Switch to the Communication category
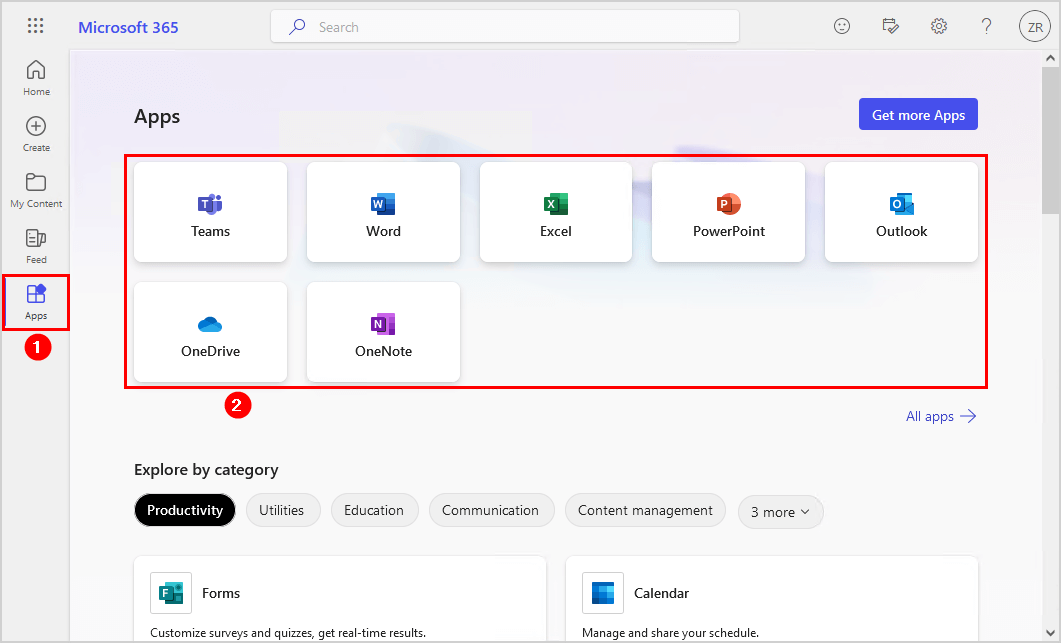1061x643 pixels. click(490, 510)
